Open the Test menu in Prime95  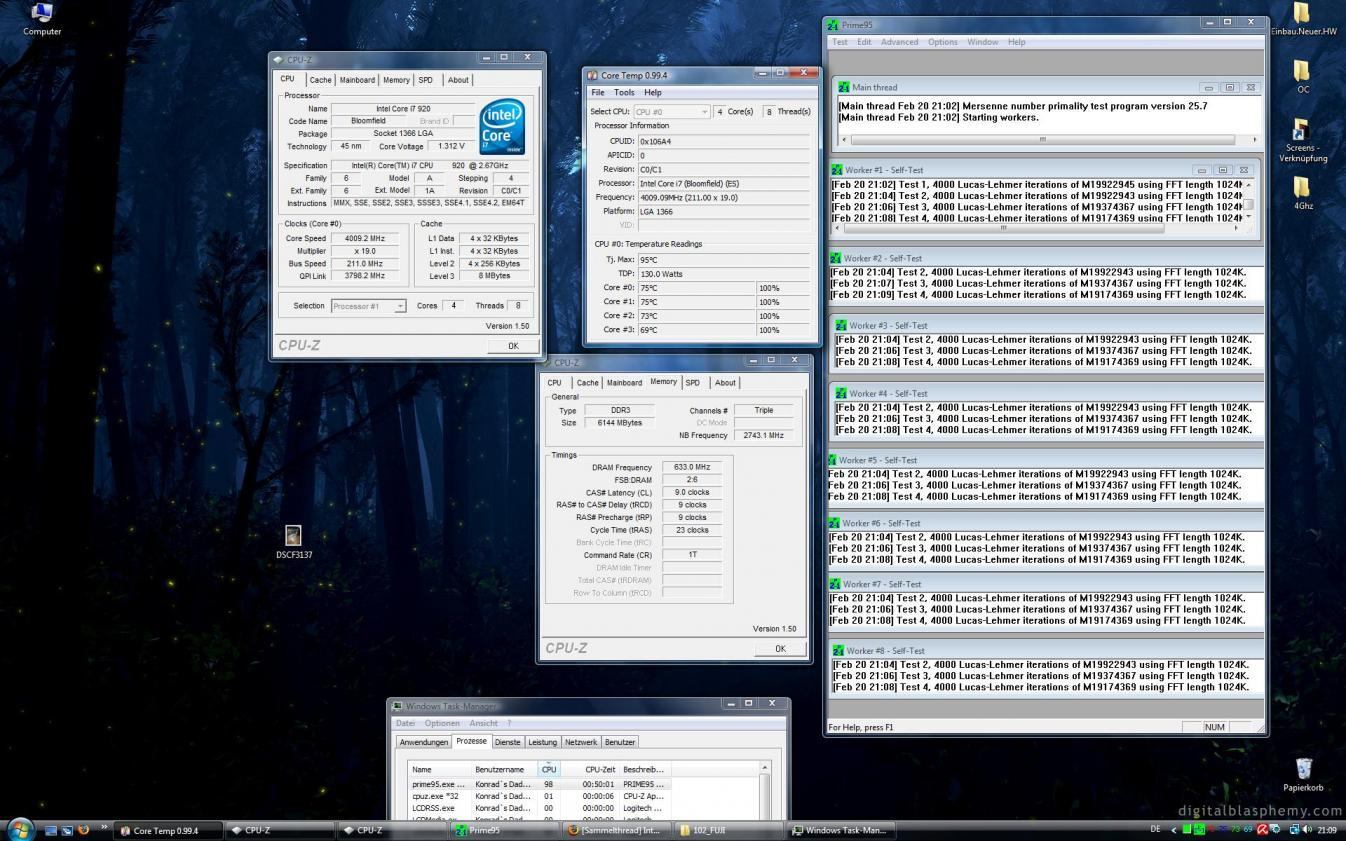(x=840, y=42)
